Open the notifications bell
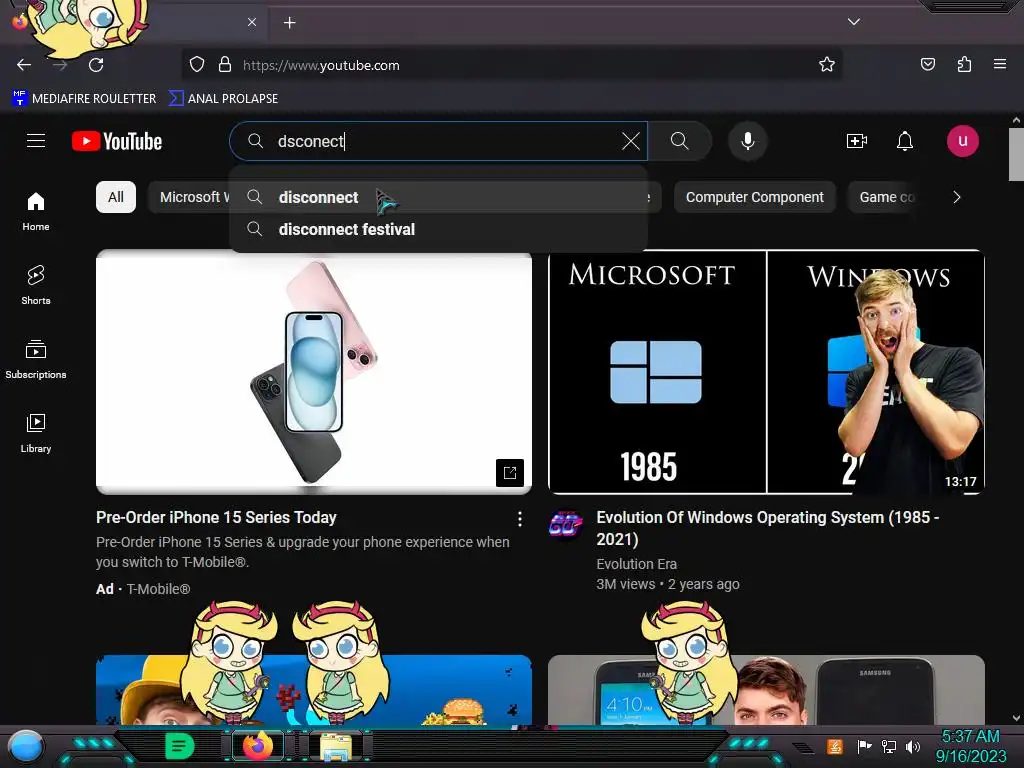The height and width of the screenshot is (768, 1024). (x=904, y=141)
